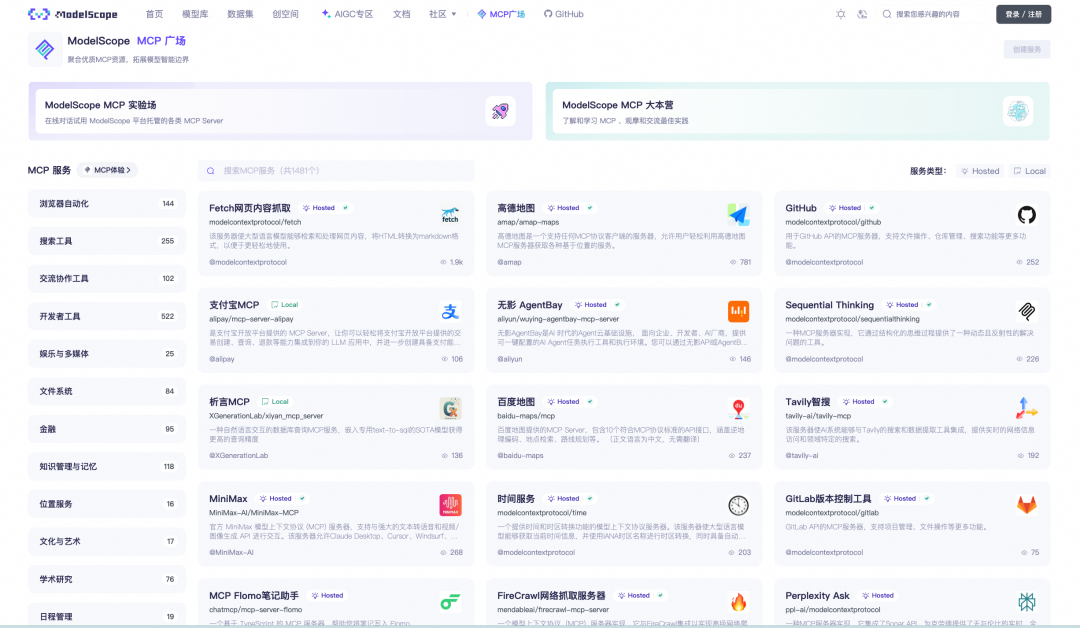Open the ModelScope MCP 大本营 banner
Screen dimensions: 1080x628
[x=798, y=112]
